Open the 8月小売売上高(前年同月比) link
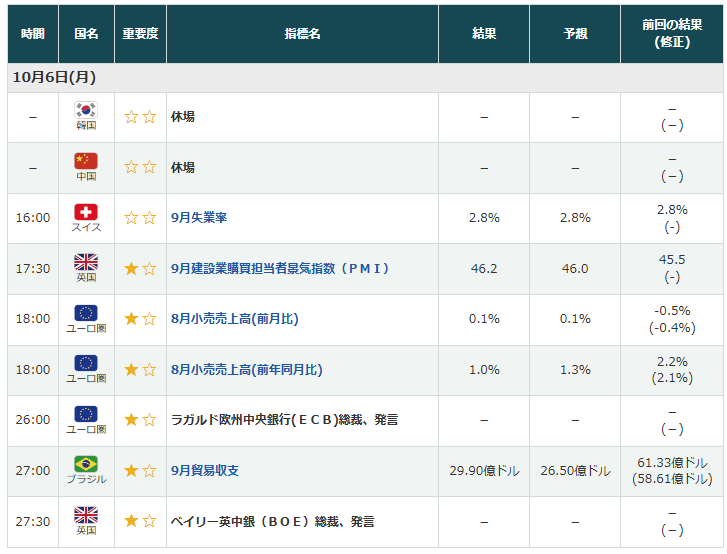This screenshot has height=554, width=727. pyautogui.click(x=246, y=370)
